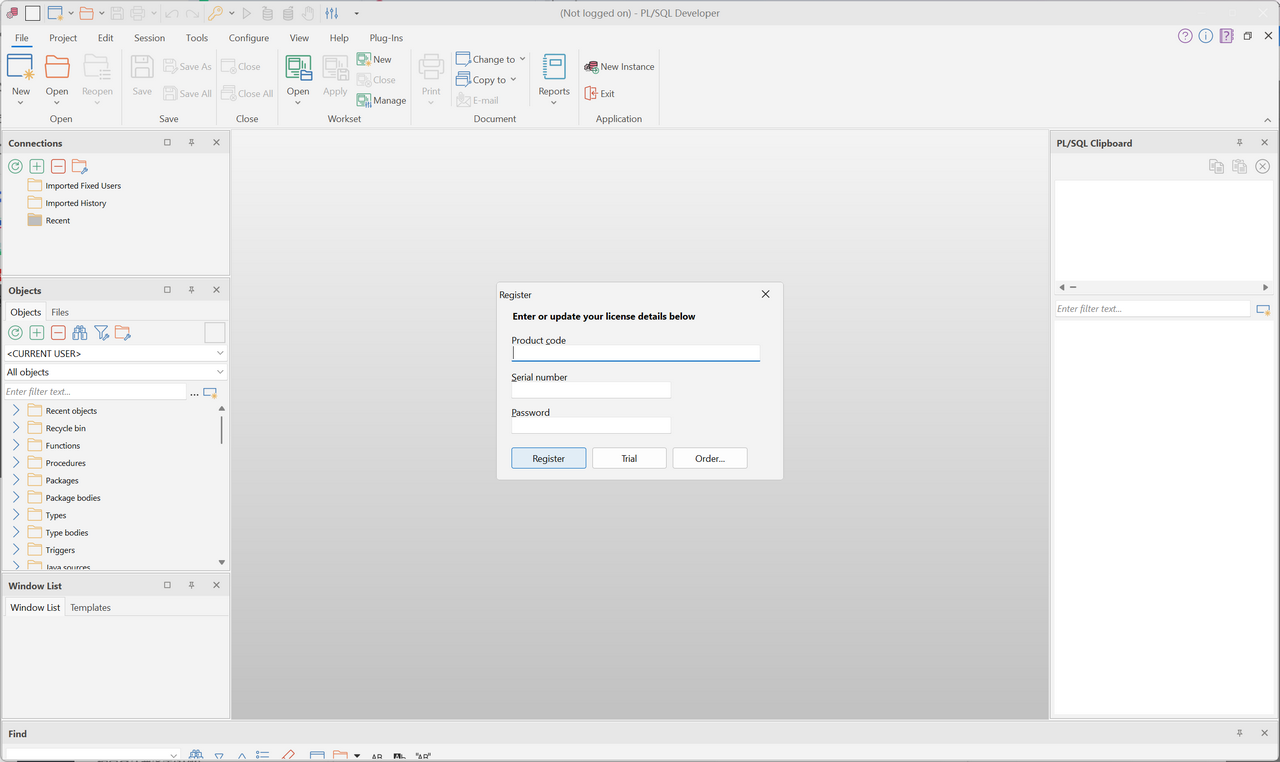The height and width of the screenshot is (762, 1280).
Task: Click the New Instance icon in ribbon
Action: point(591,67)
